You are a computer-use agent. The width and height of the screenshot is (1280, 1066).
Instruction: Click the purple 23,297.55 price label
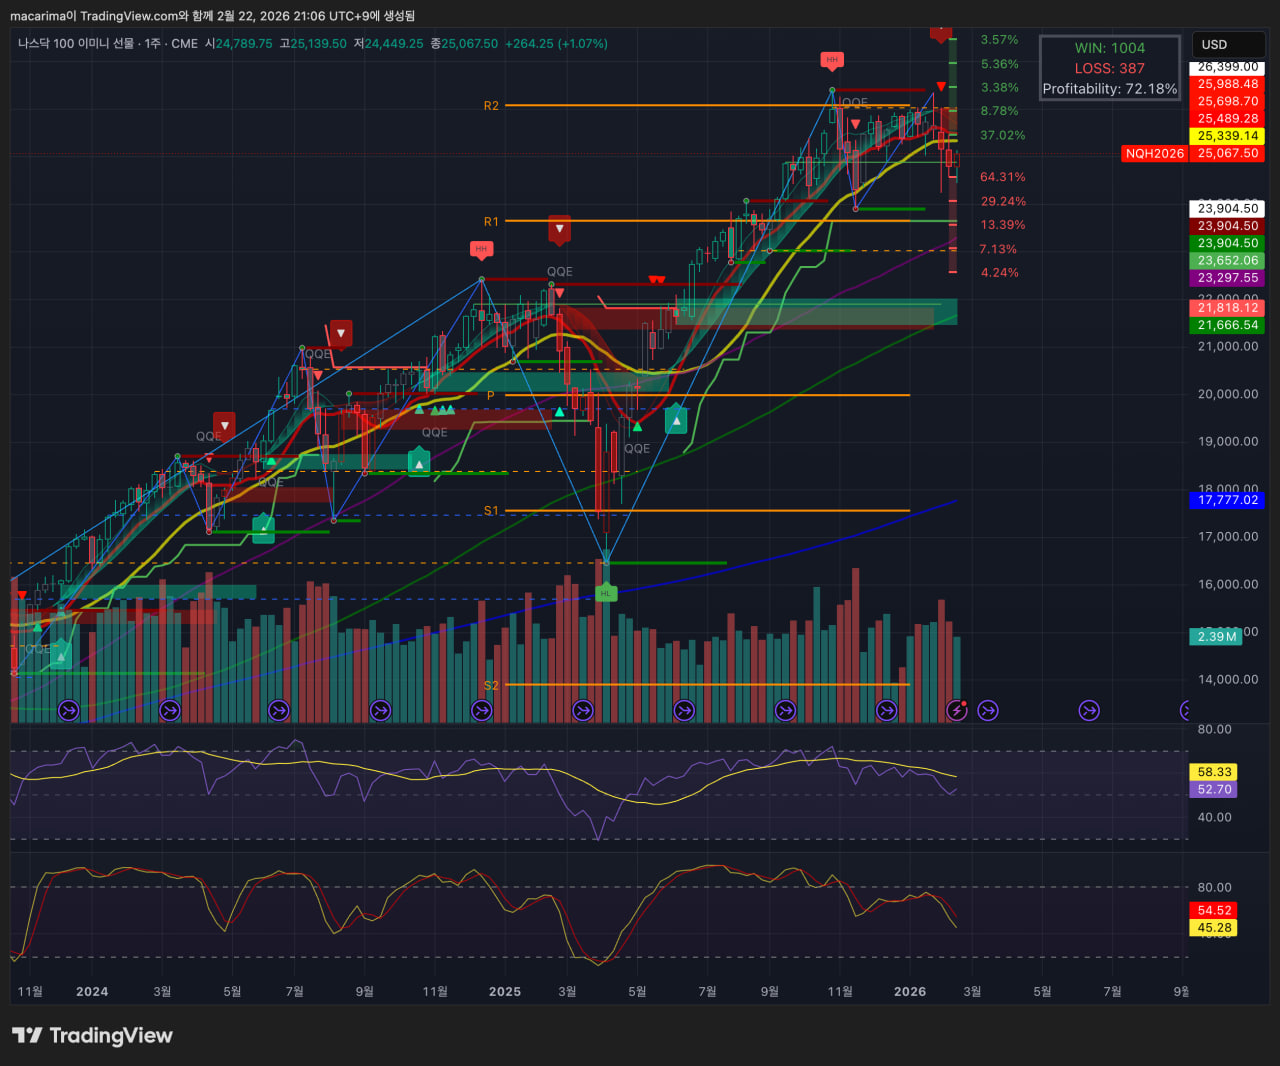[1227, 278]
